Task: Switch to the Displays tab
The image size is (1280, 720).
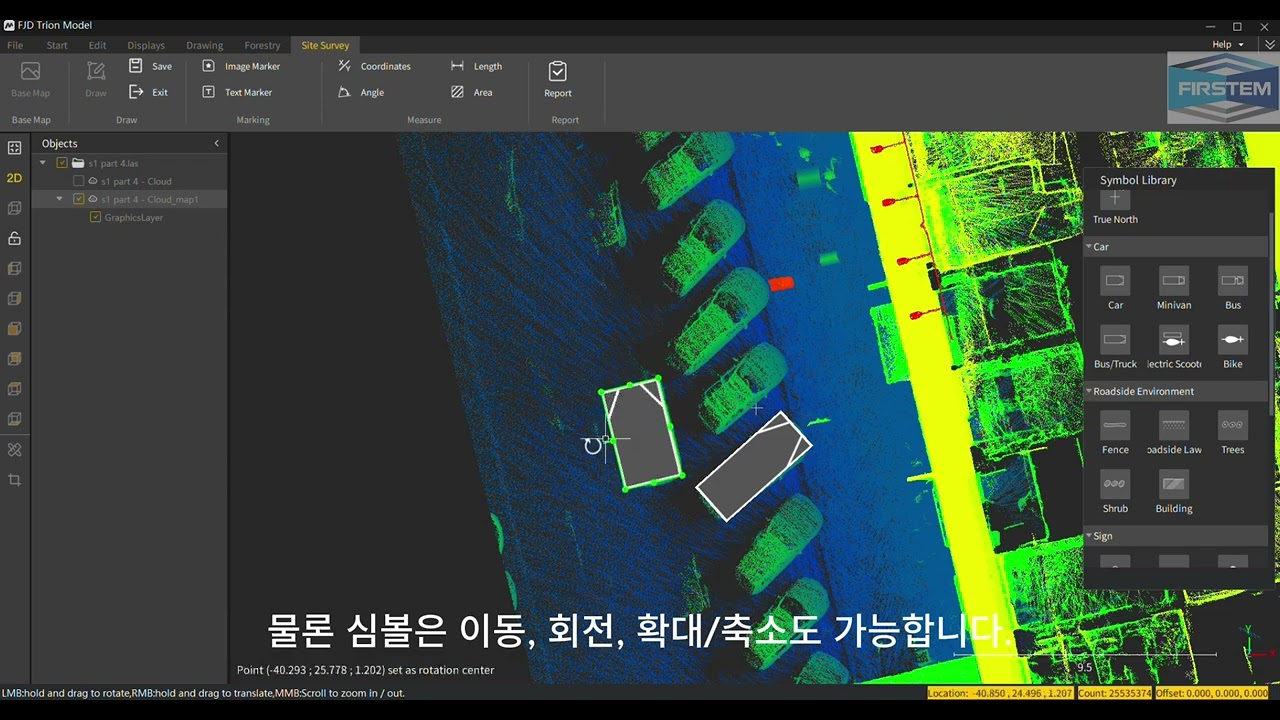Action: click(x=146, y=45)
